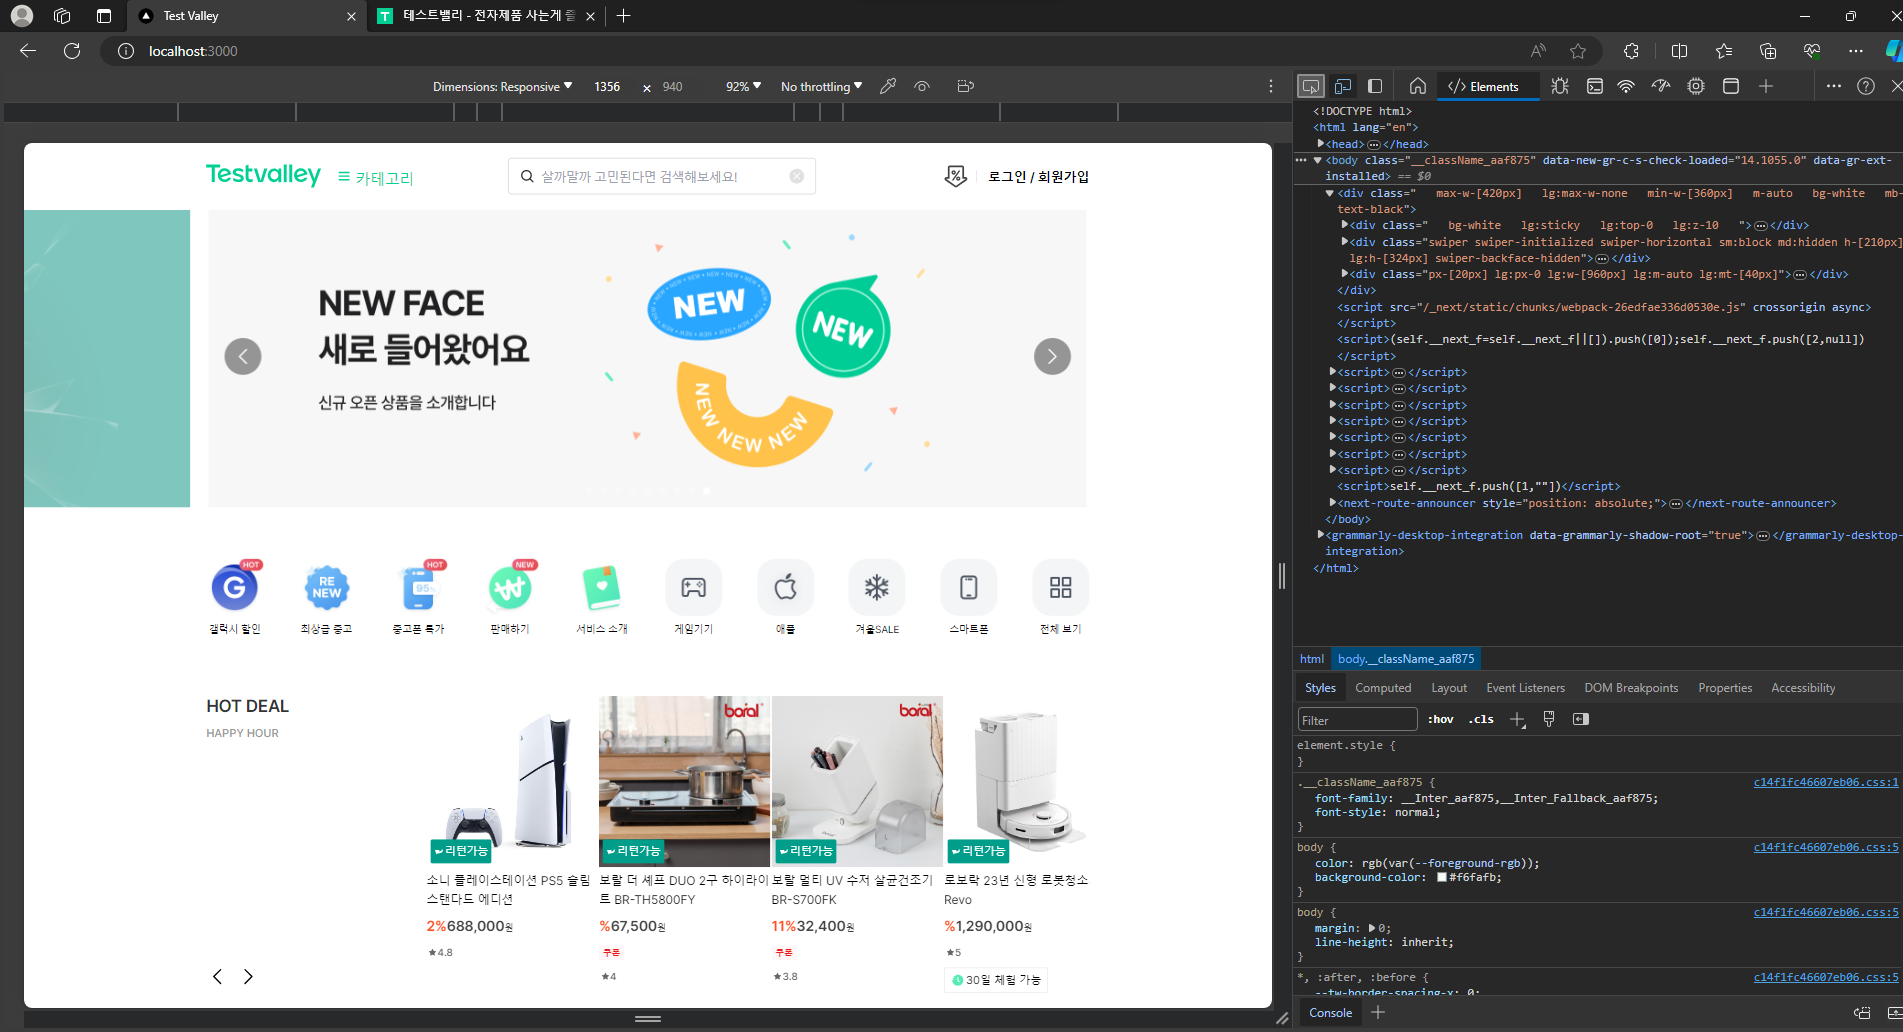1903x1032 pixels.
Task: Open the PS5 슬림 product thumbnail
Action: click(512, 781)
